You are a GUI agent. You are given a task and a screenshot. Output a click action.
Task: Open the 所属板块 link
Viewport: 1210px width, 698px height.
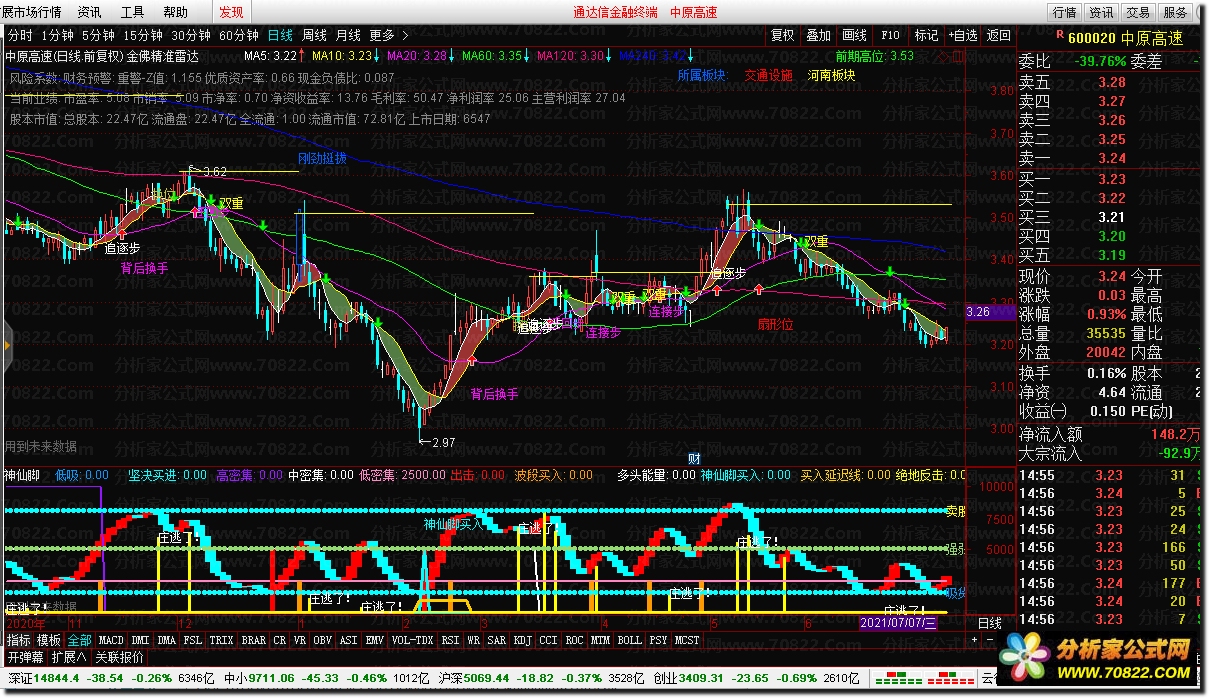coord(701,75)
